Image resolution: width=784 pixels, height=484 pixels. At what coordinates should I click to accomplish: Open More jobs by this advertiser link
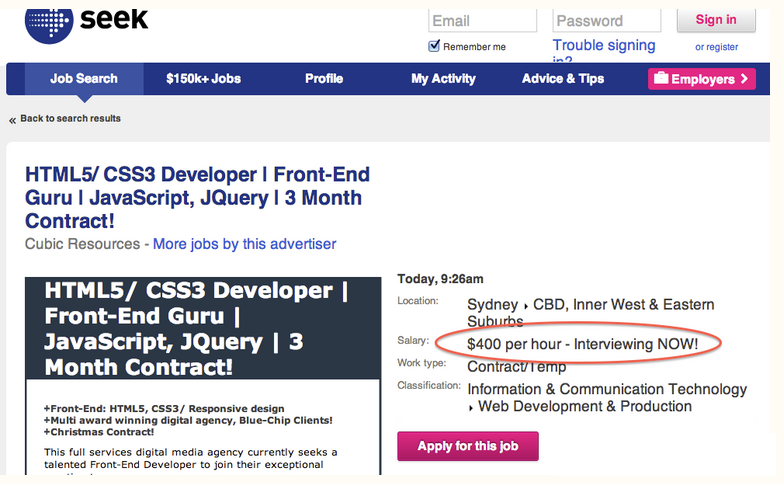(x=244, y=244)
